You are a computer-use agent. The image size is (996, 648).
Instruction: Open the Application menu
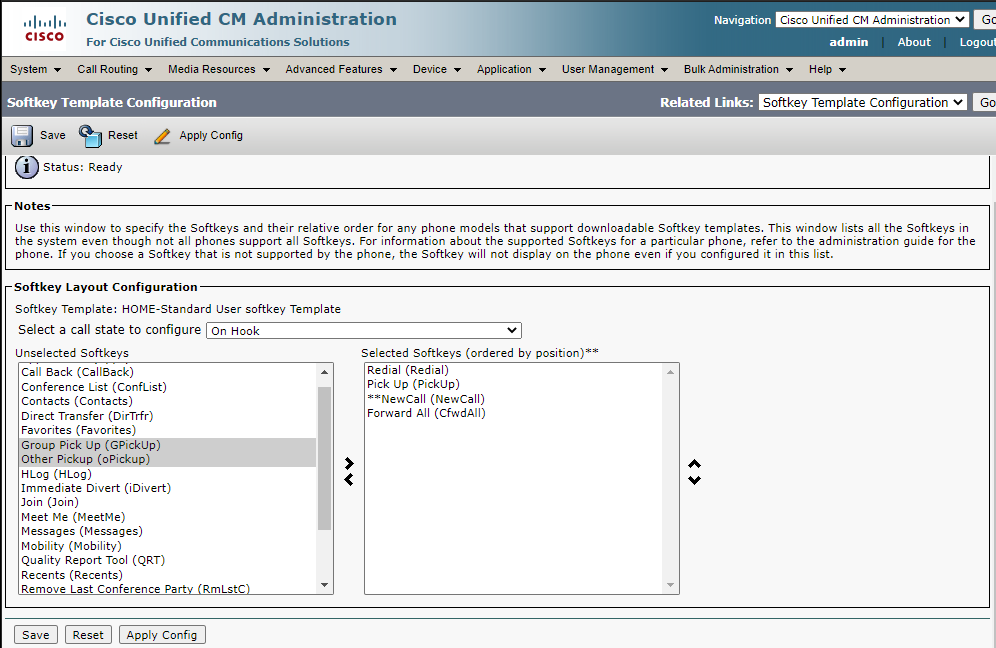[511, 69]
